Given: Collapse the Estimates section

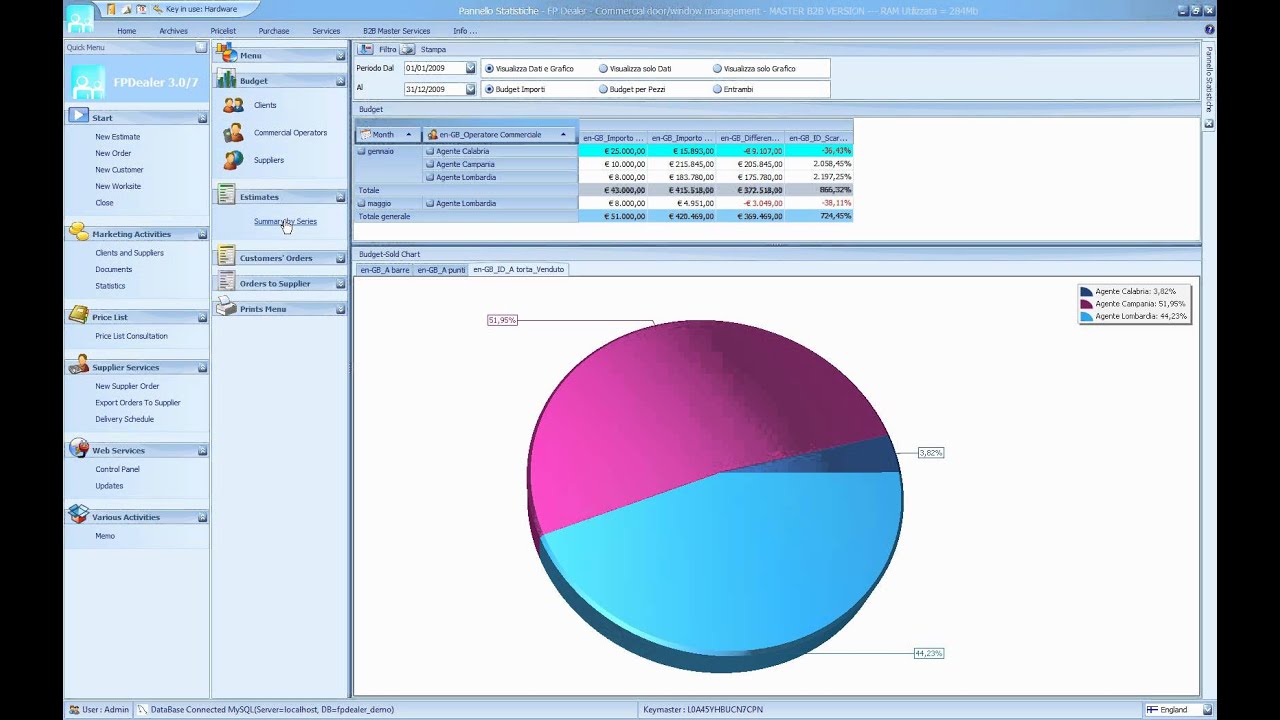Looking at the screenshot, I should point(340,197).
